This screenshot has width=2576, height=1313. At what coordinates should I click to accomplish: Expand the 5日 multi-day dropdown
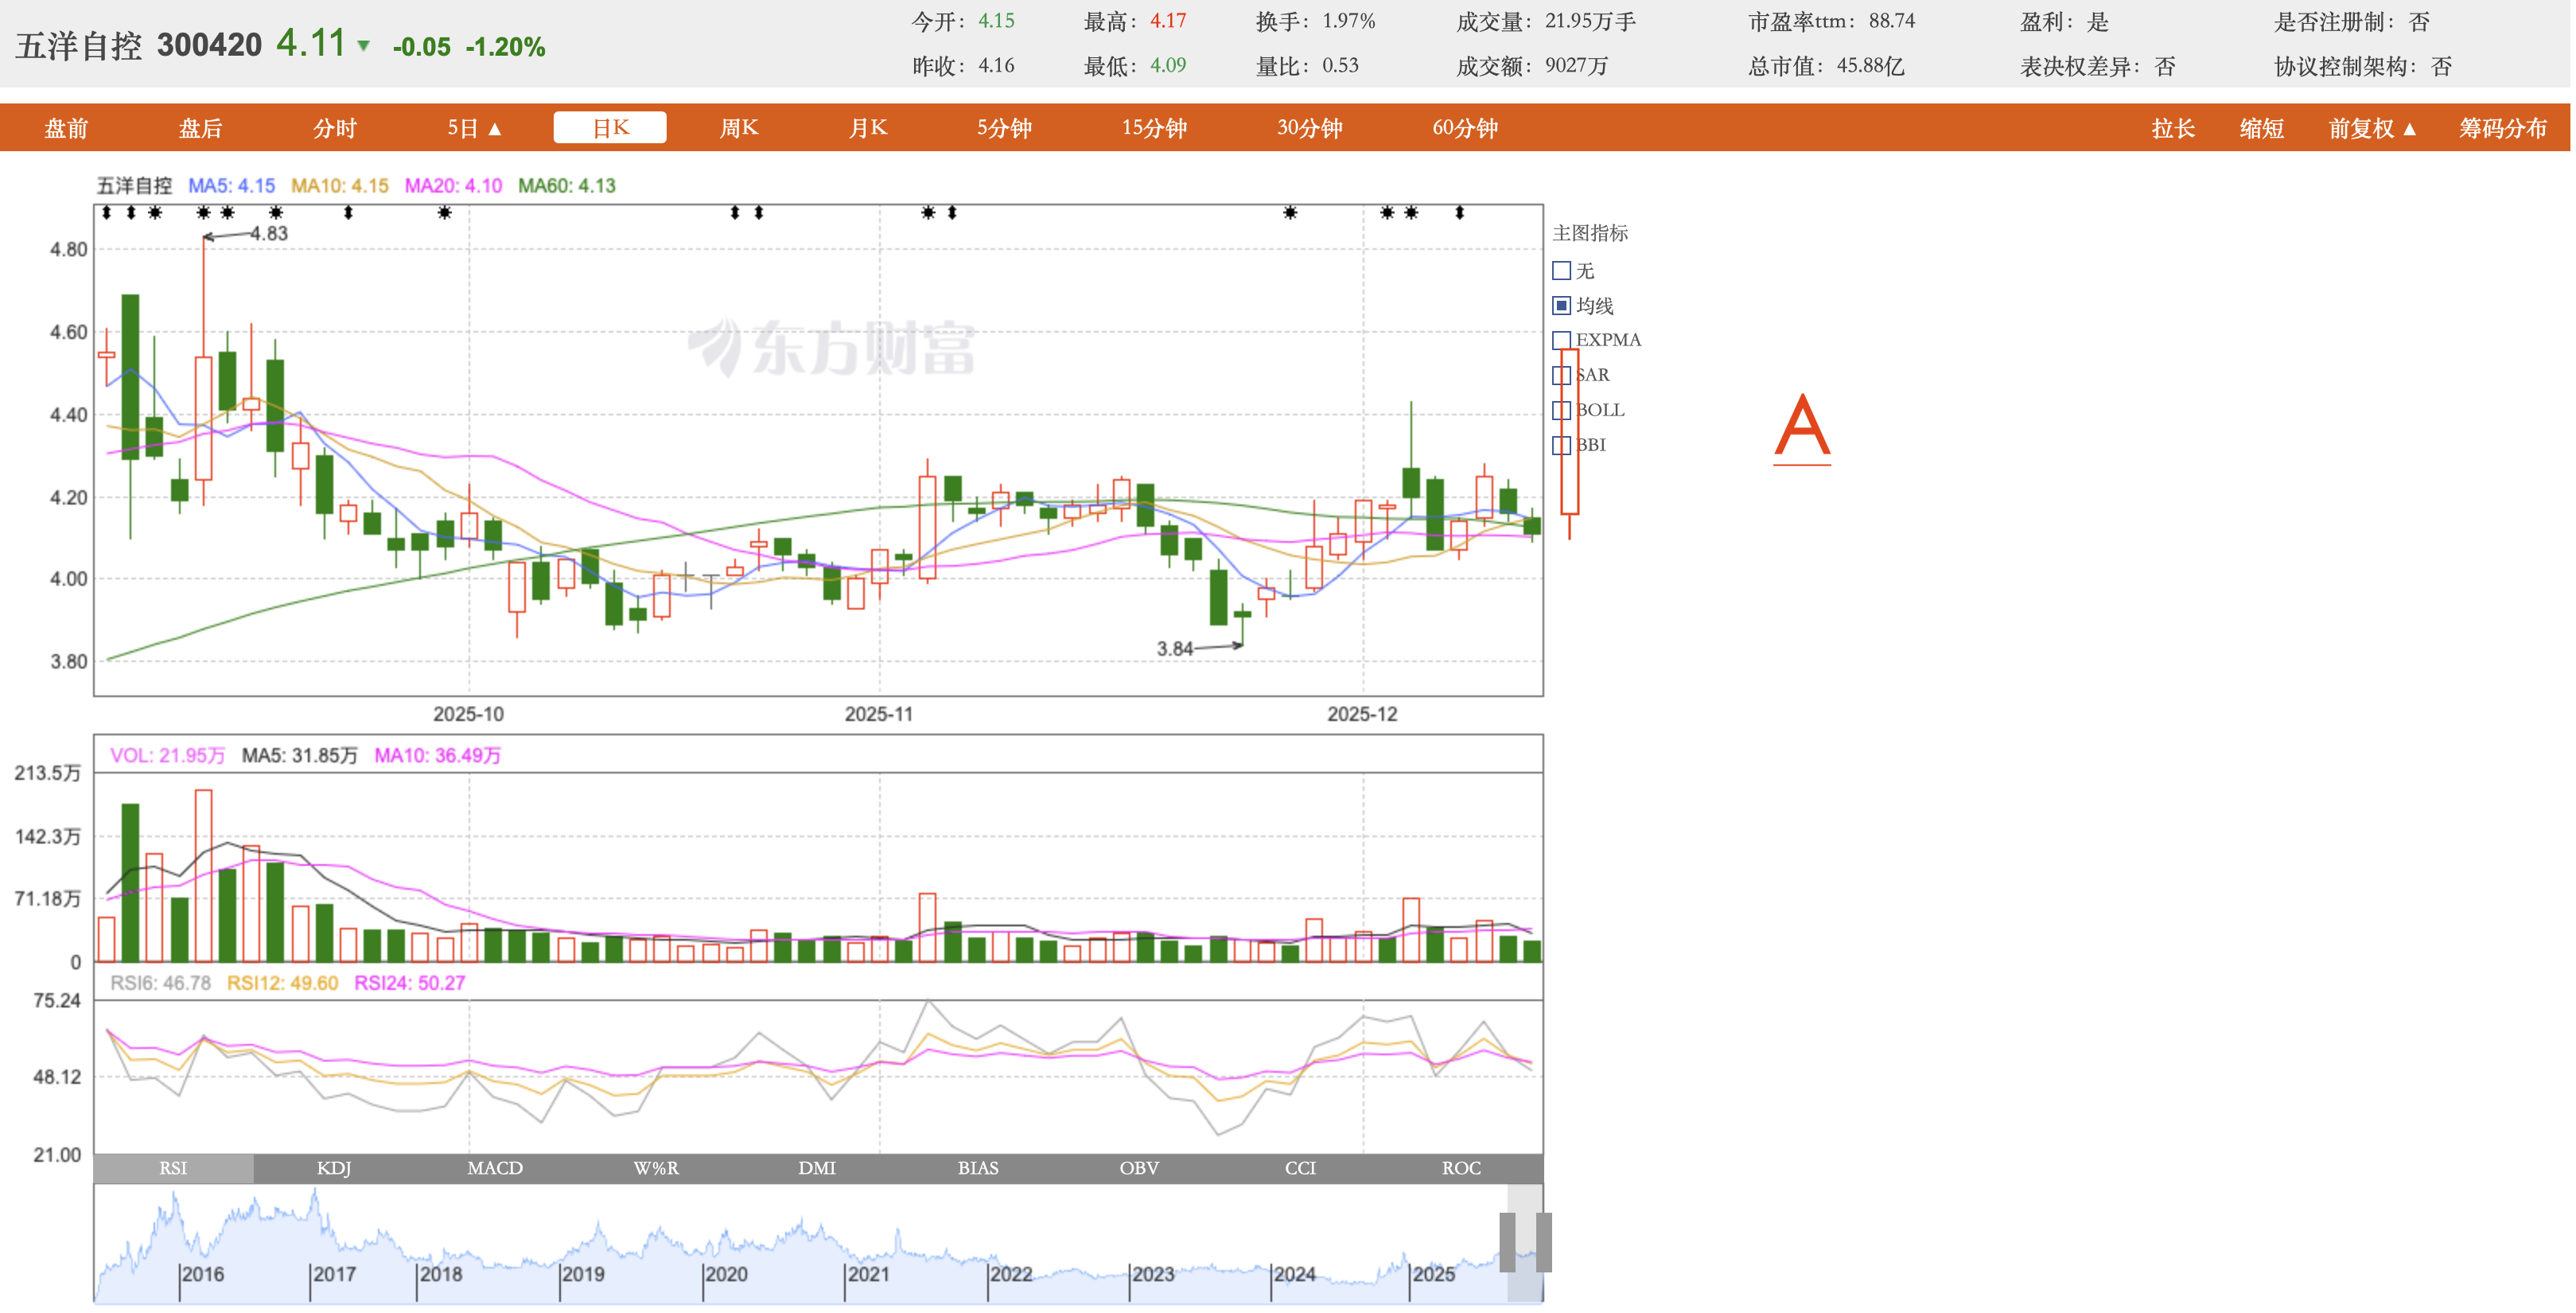(x=474, y=128)
